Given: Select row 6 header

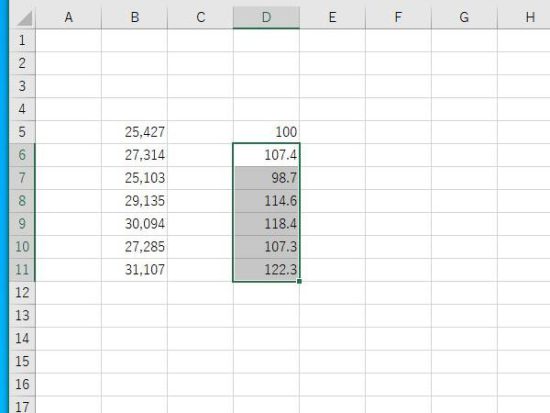Looking at the screenshot, I should click(22, 155).
